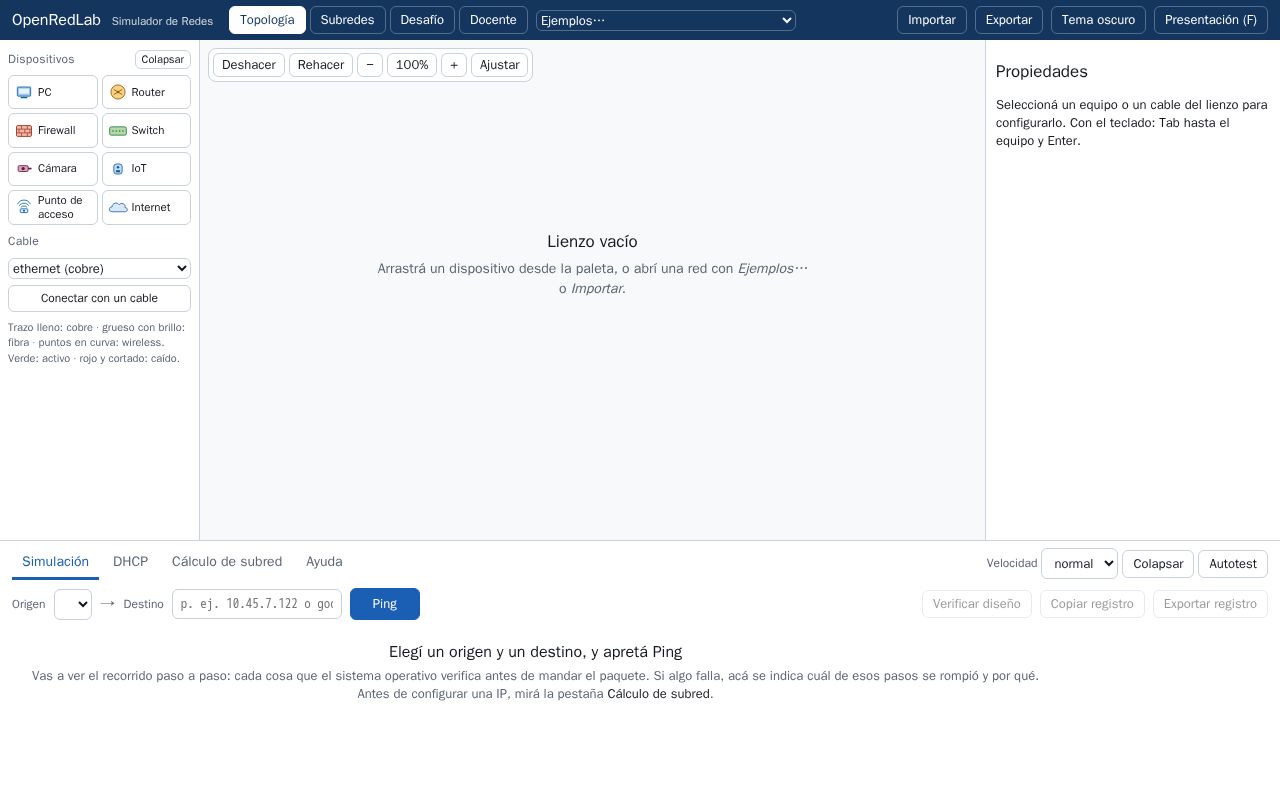The height and width of the screenshot is (800, 1280).
Task: Select Punto de acceso device
Action: tap(53, 207)
